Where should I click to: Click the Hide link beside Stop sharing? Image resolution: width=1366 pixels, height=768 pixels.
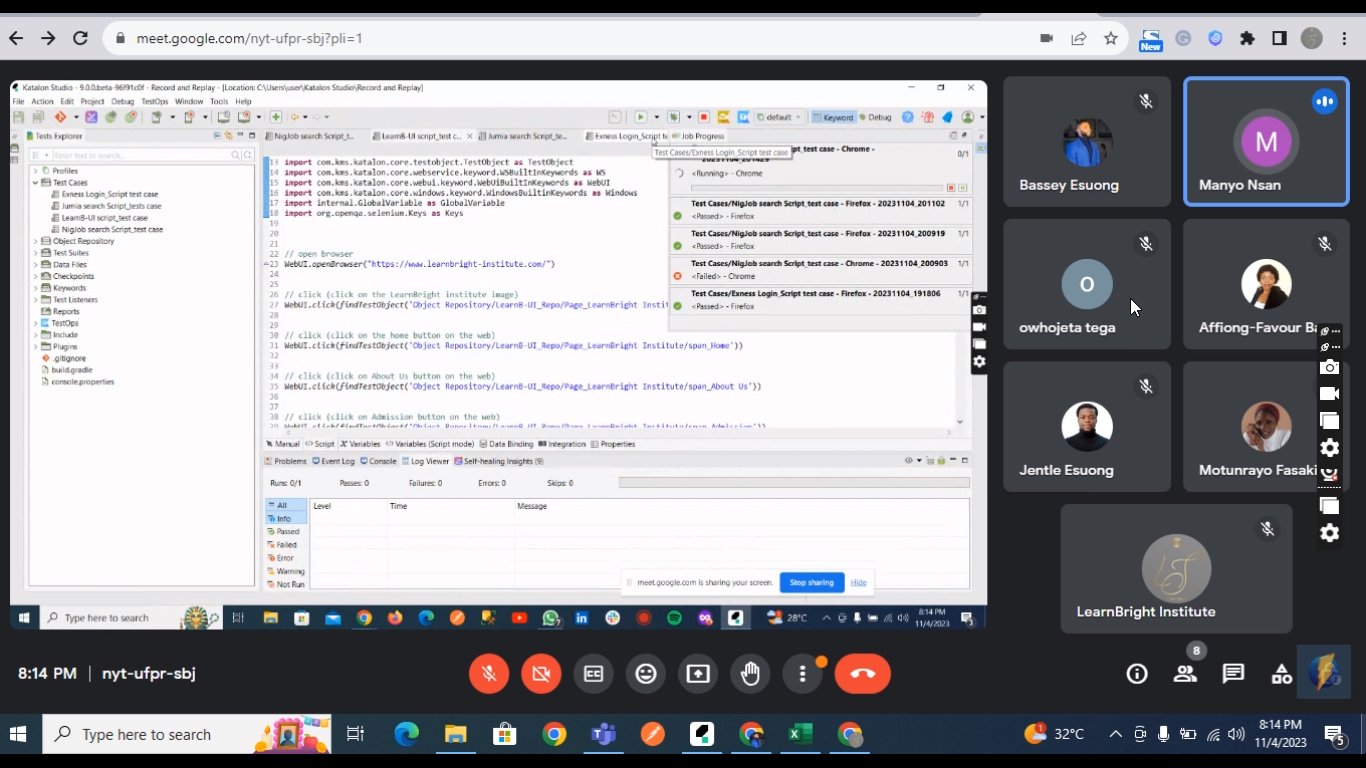coord(858,582)
